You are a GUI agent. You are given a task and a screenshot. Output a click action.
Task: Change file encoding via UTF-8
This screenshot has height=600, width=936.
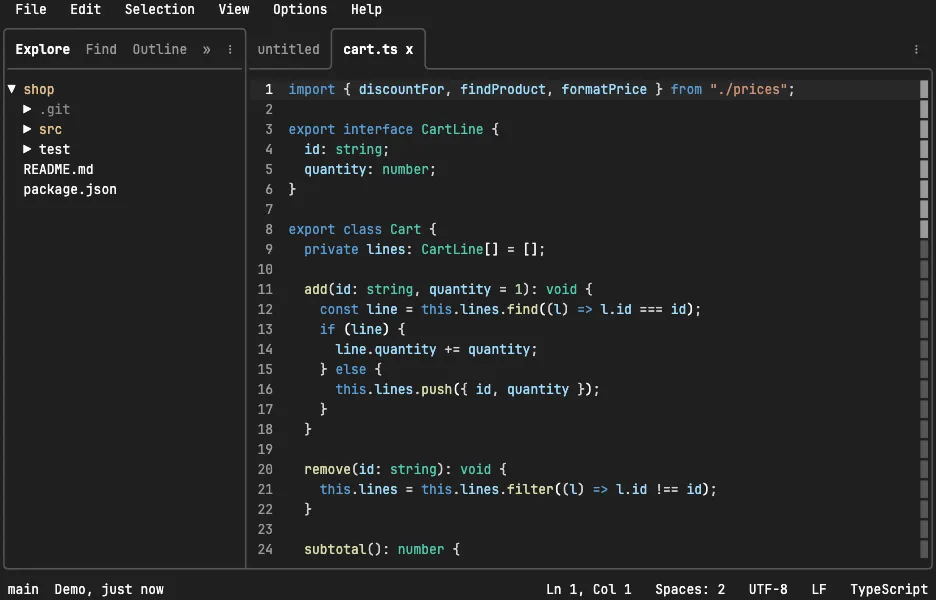point(768,589)
